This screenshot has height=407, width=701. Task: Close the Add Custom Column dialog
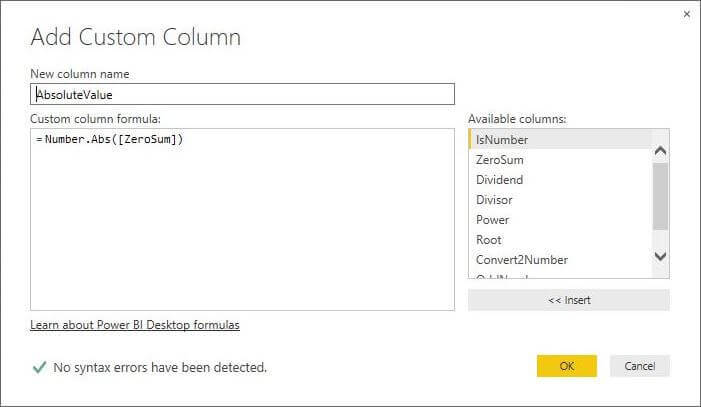[686, 14]
